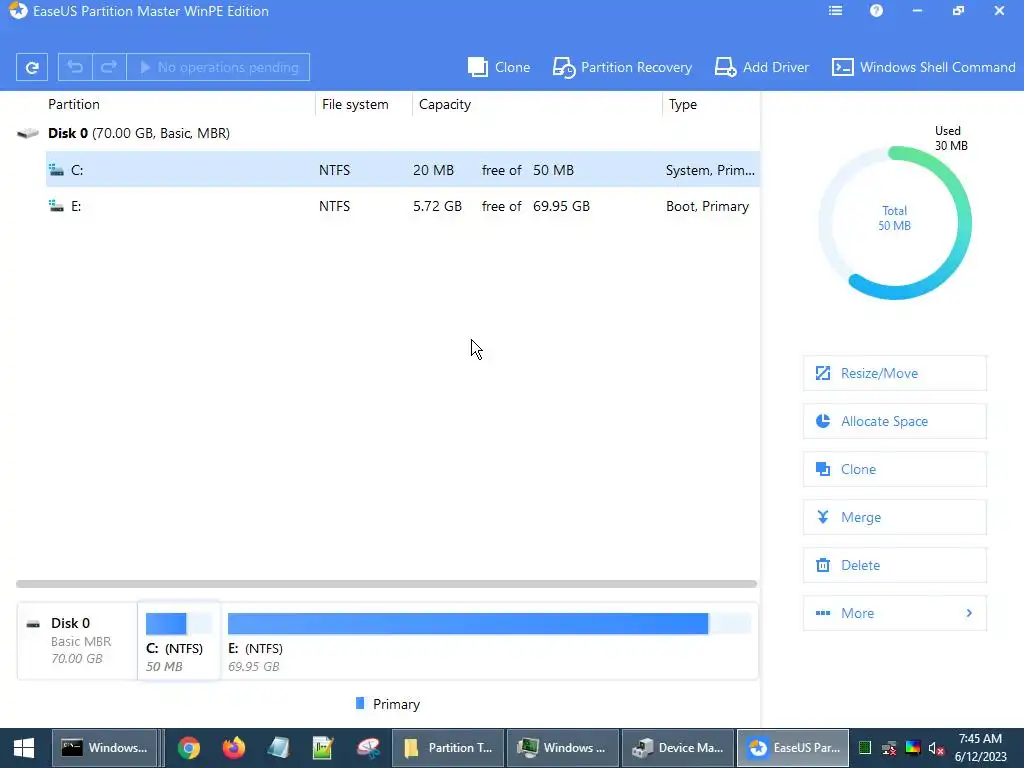Click the Clone button in side panel
1024x768 pixels.
(894, 469)
